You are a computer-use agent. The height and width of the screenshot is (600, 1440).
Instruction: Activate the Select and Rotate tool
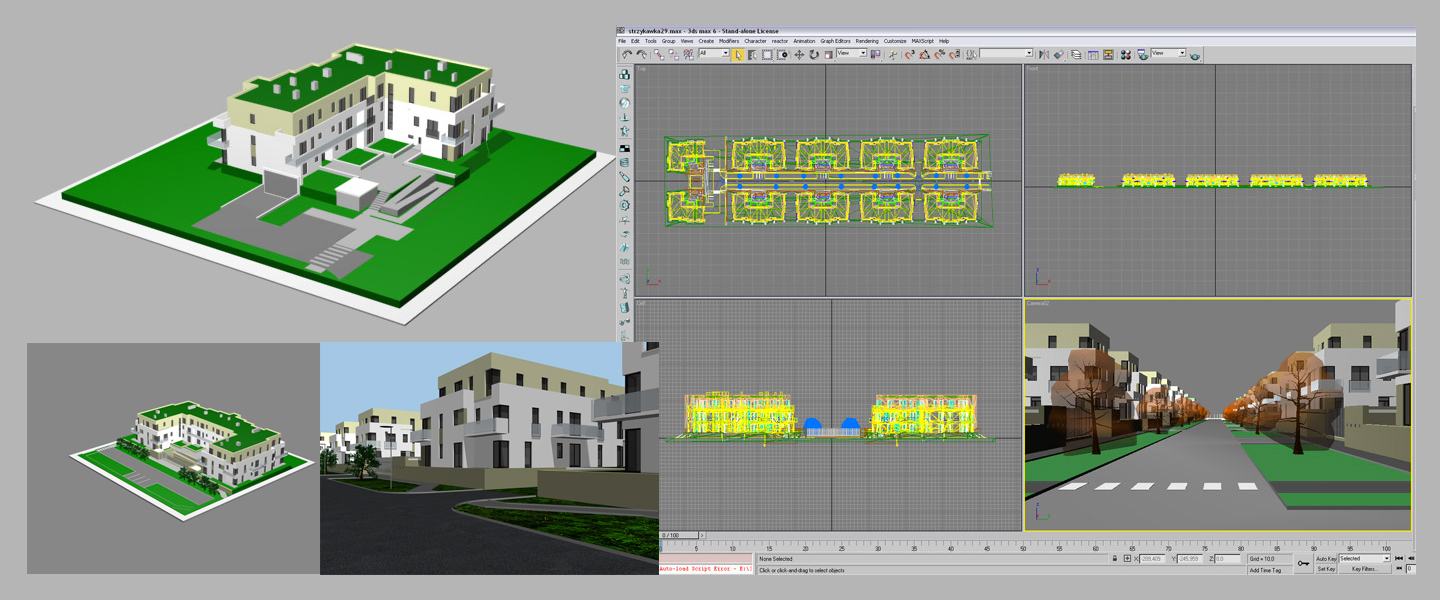pyautogui.click(x=814, y=54)
